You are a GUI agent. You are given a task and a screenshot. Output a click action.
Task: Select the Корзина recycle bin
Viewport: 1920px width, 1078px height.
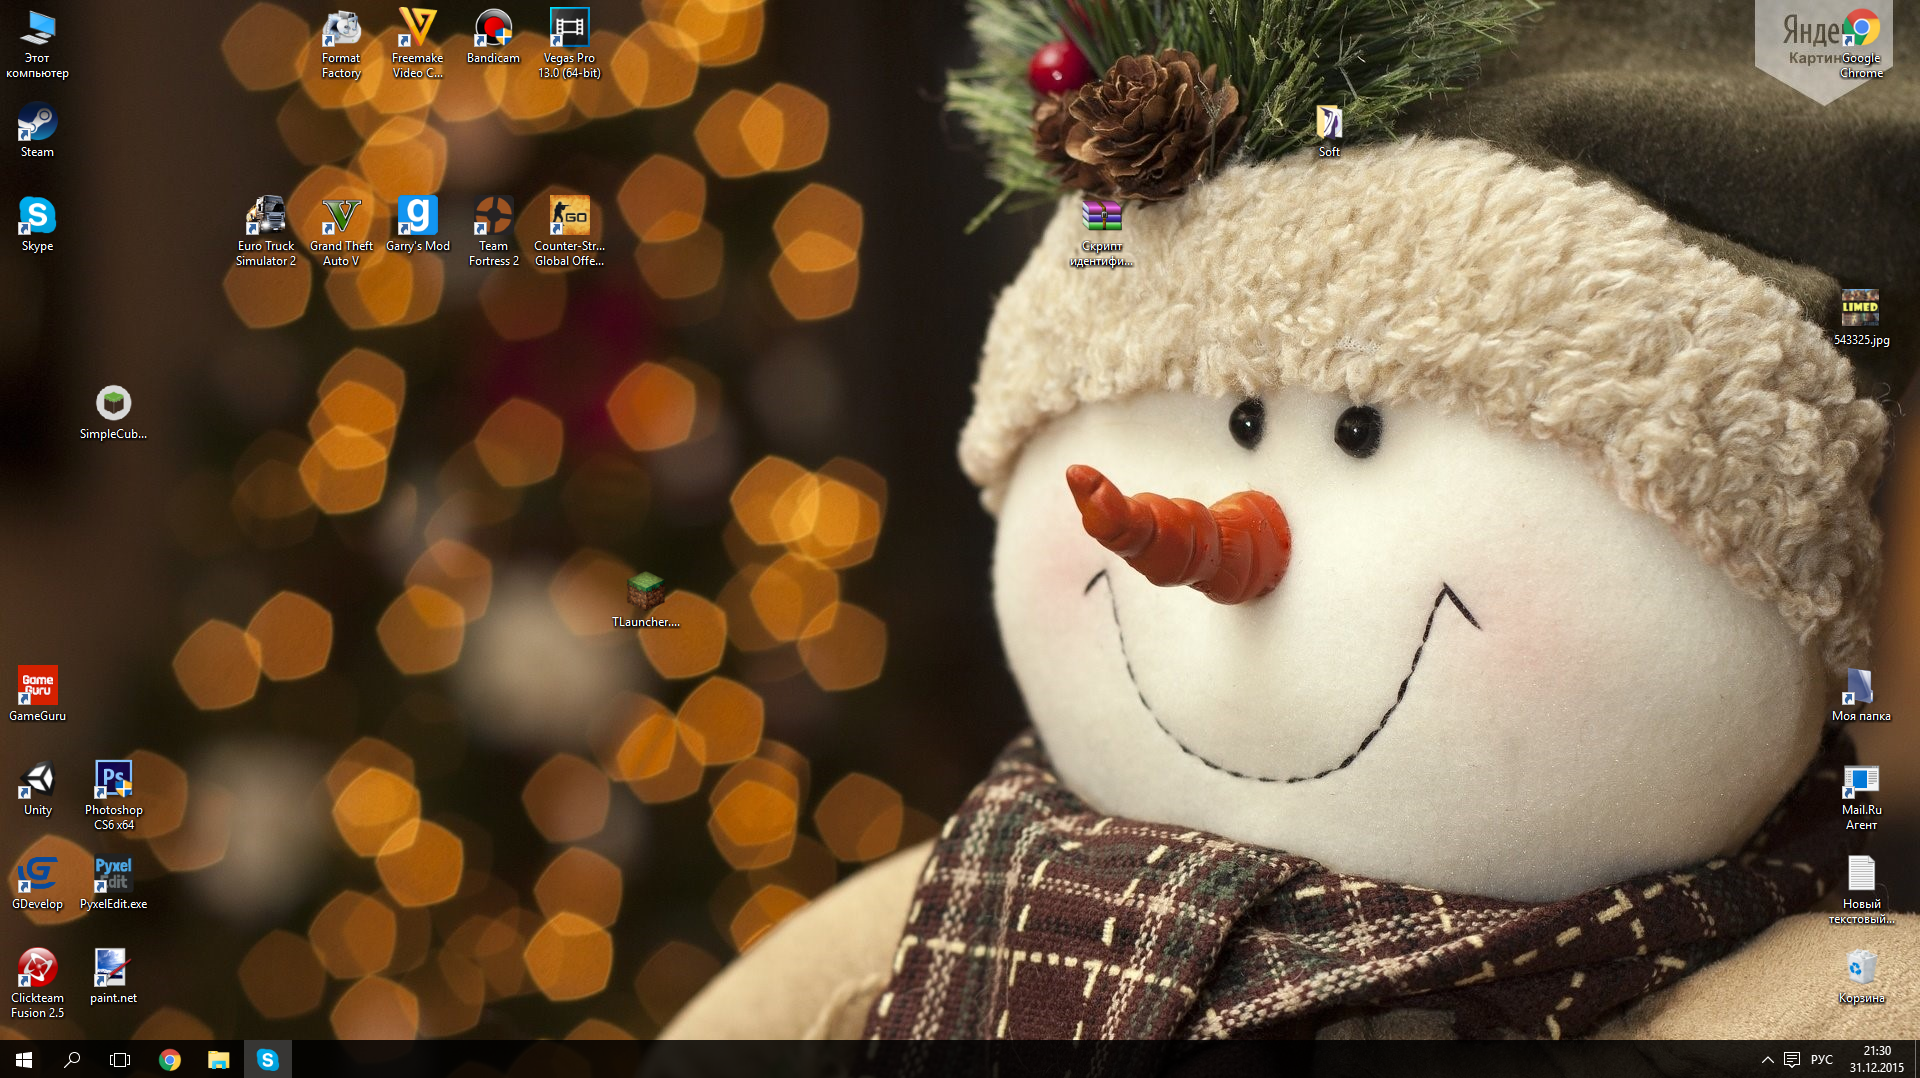1861,977
